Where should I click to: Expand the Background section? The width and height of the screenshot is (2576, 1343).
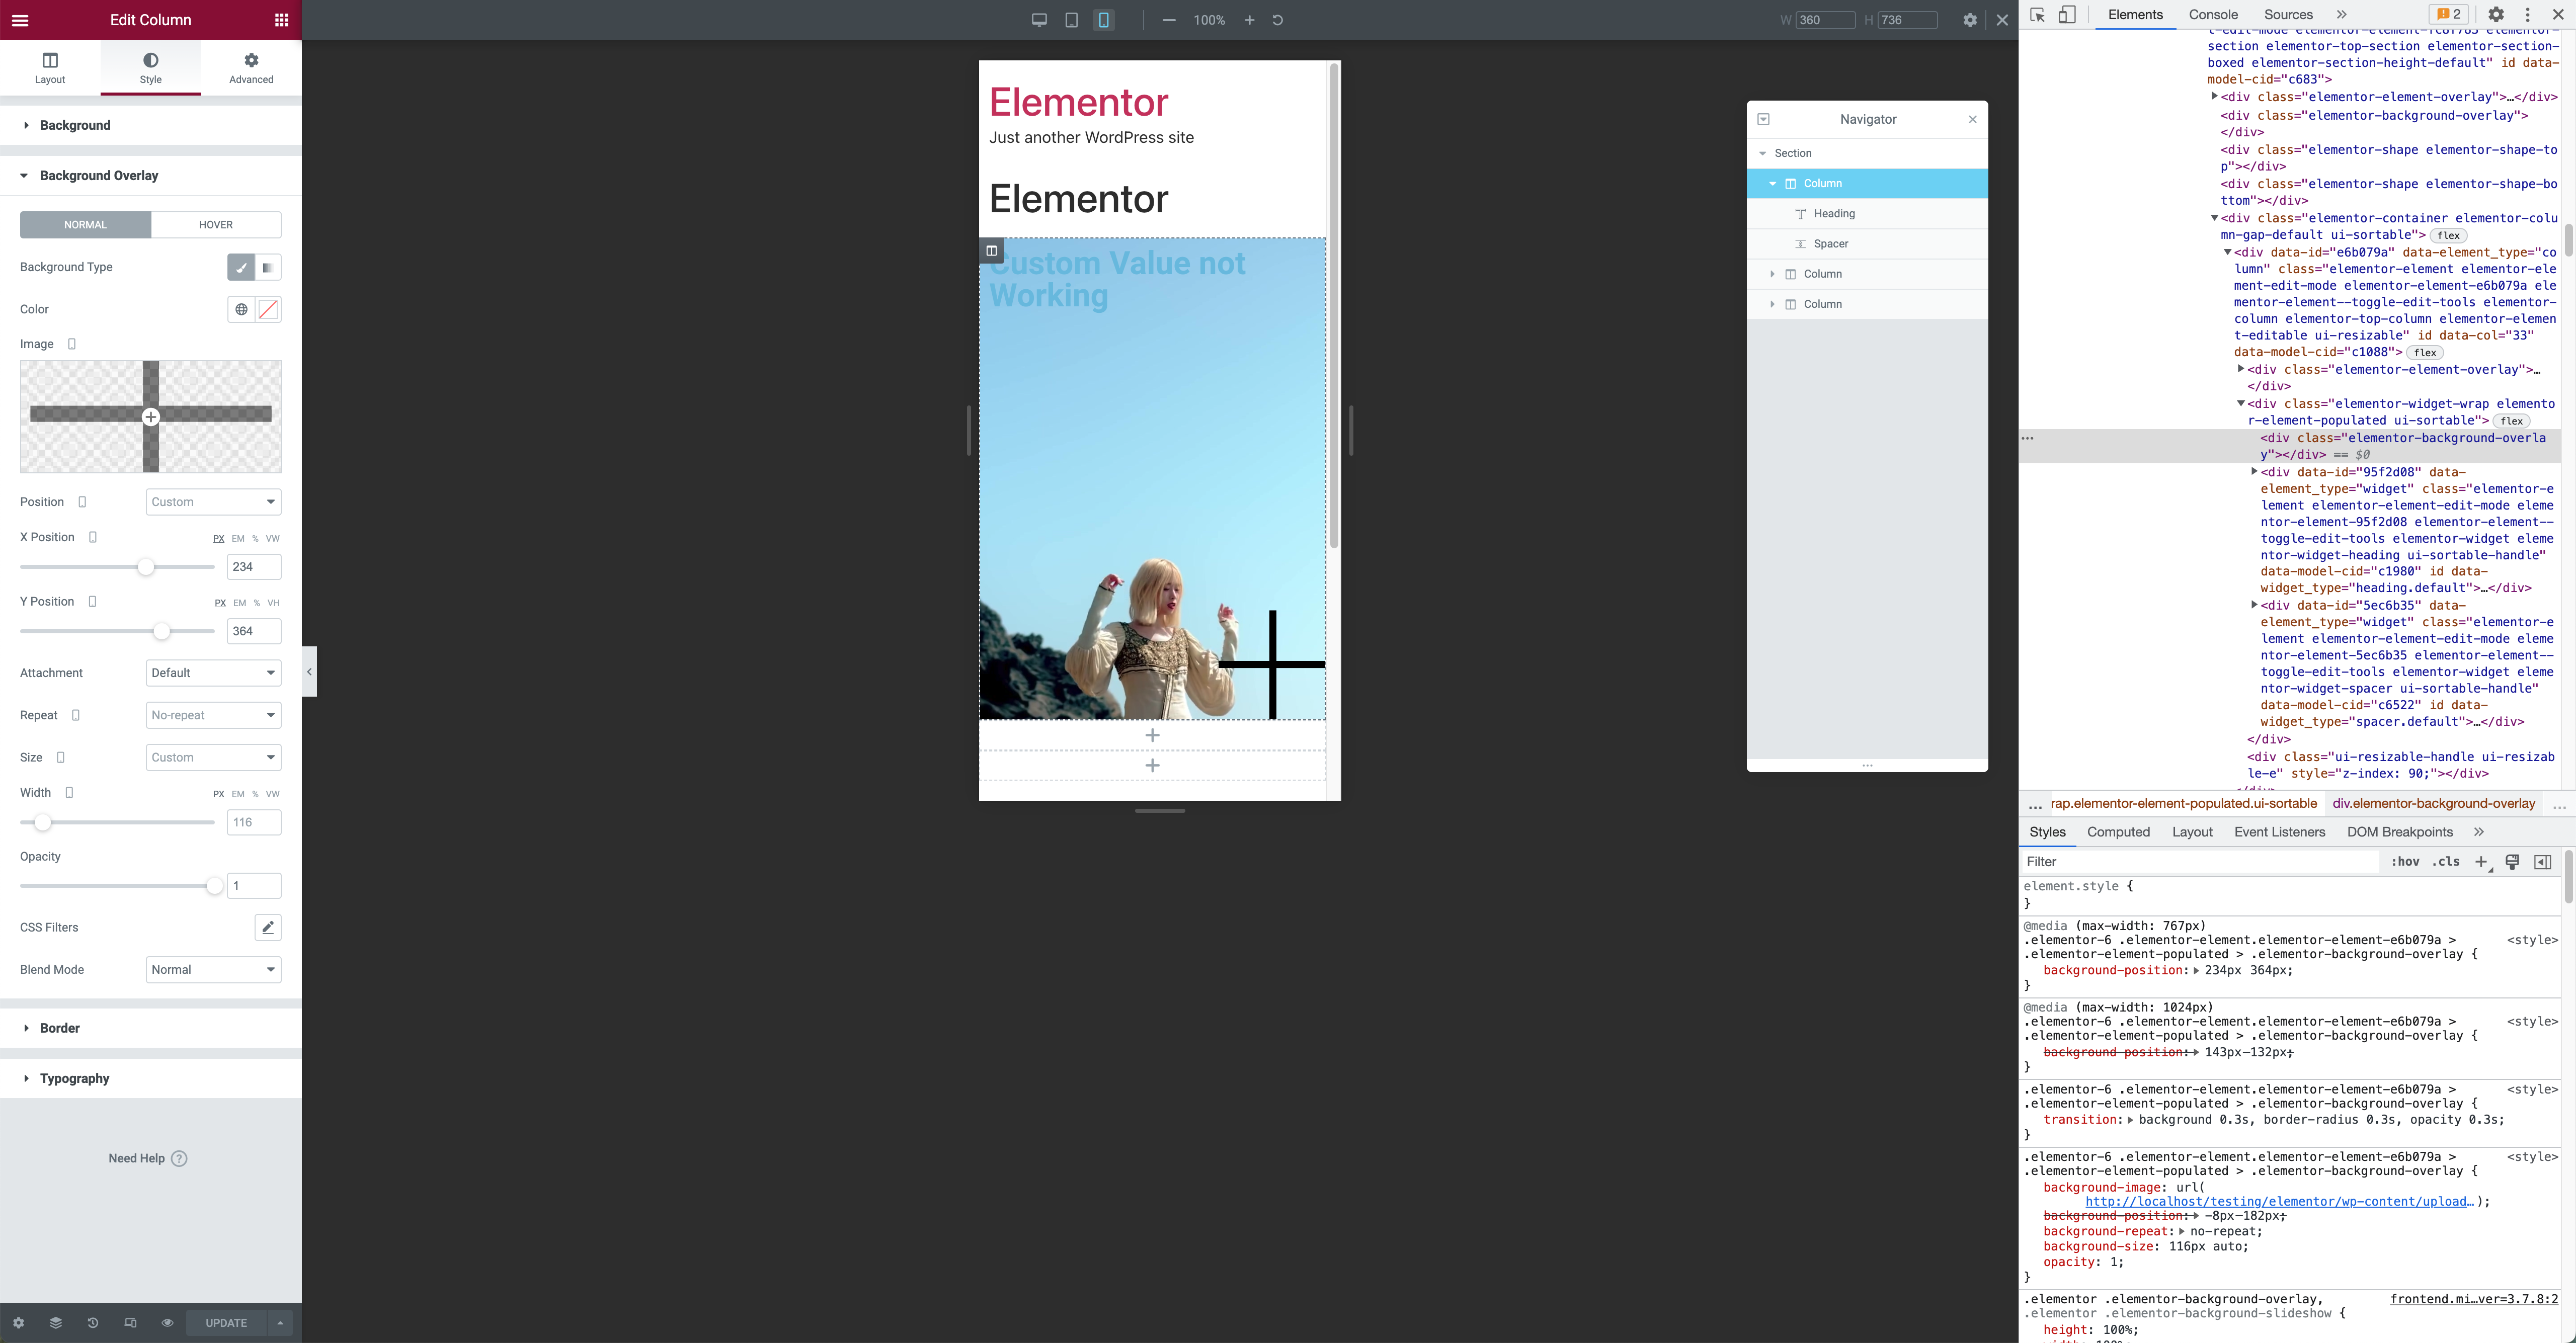tap(151, 125)
